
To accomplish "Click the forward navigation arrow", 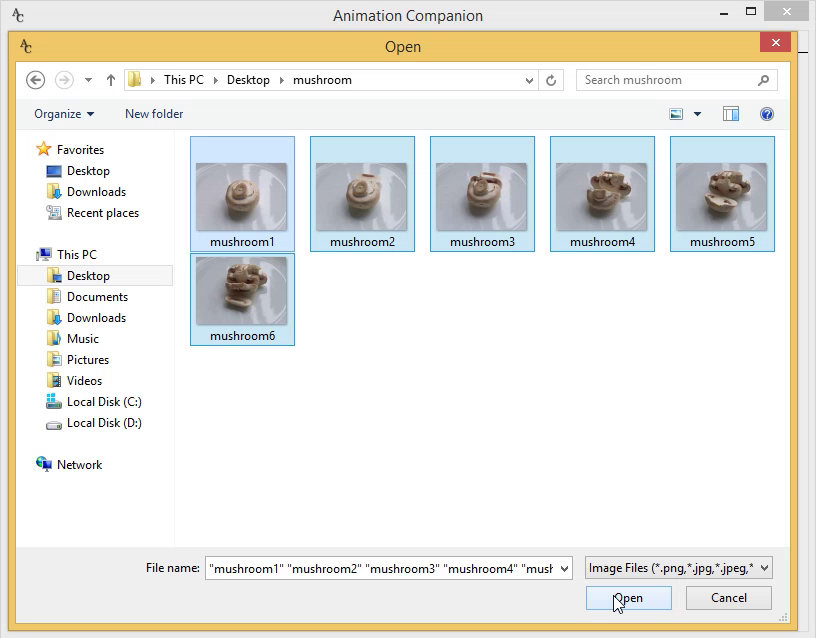I will 64,80.
